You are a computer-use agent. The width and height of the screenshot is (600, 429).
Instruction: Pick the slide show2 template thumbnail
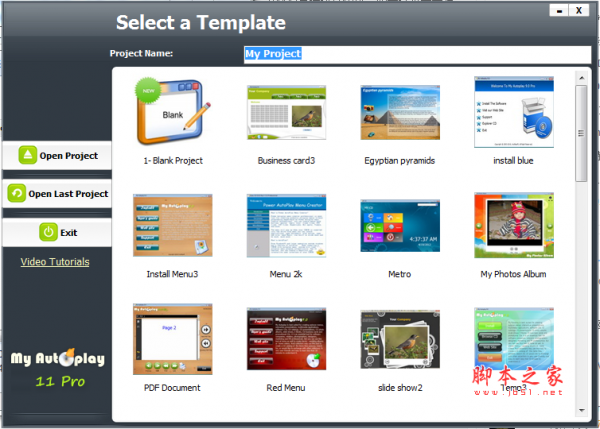(x=400, y=339)
